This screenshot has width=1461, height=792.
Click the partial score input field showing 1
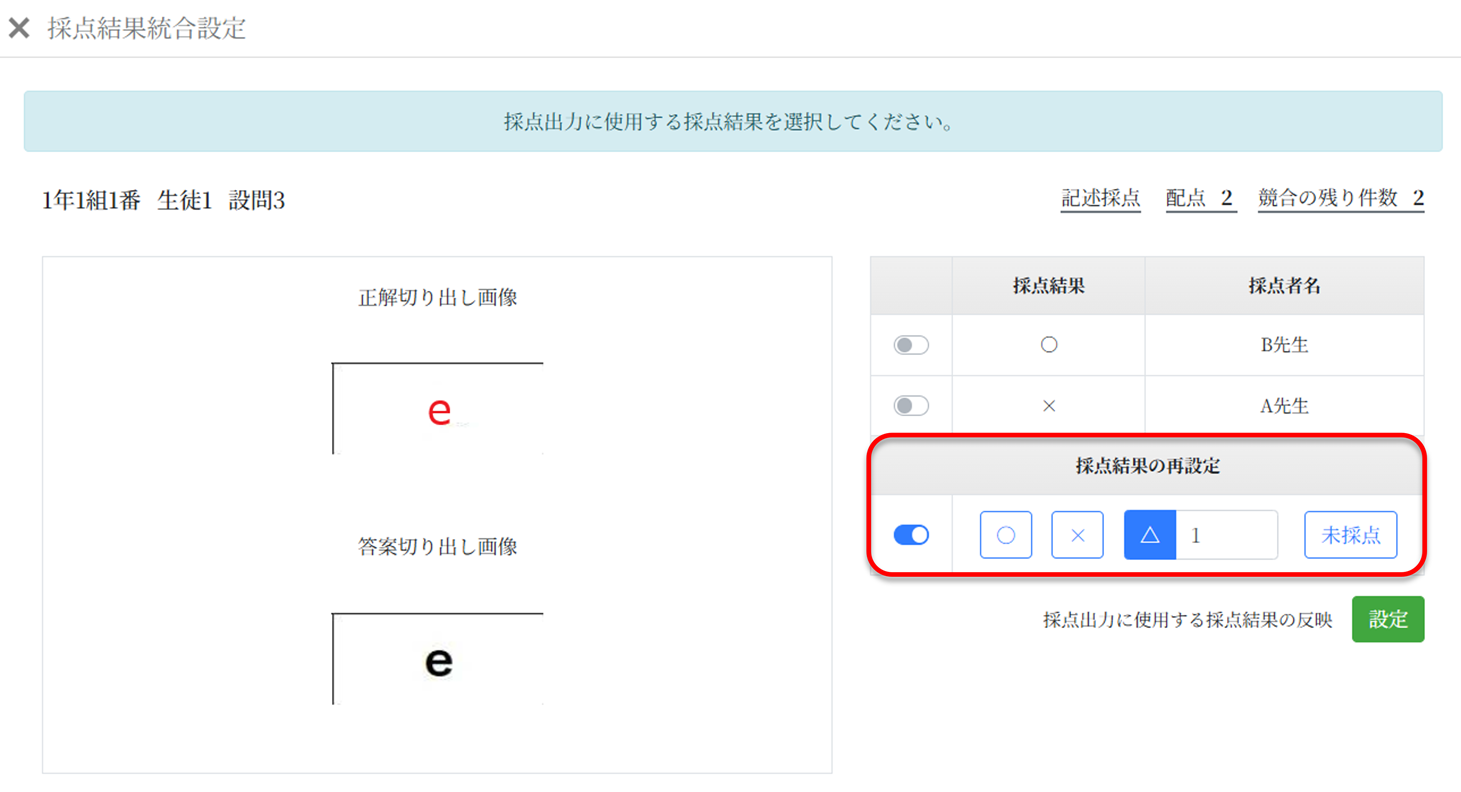(x=1227, y=535)
